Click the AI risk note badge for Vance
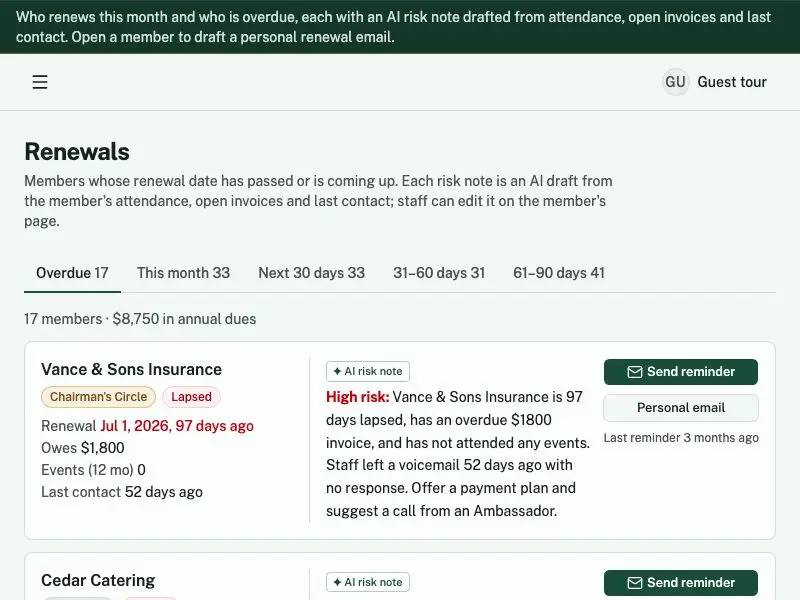The width and height of the screenshot is (800, 600). 368,371
